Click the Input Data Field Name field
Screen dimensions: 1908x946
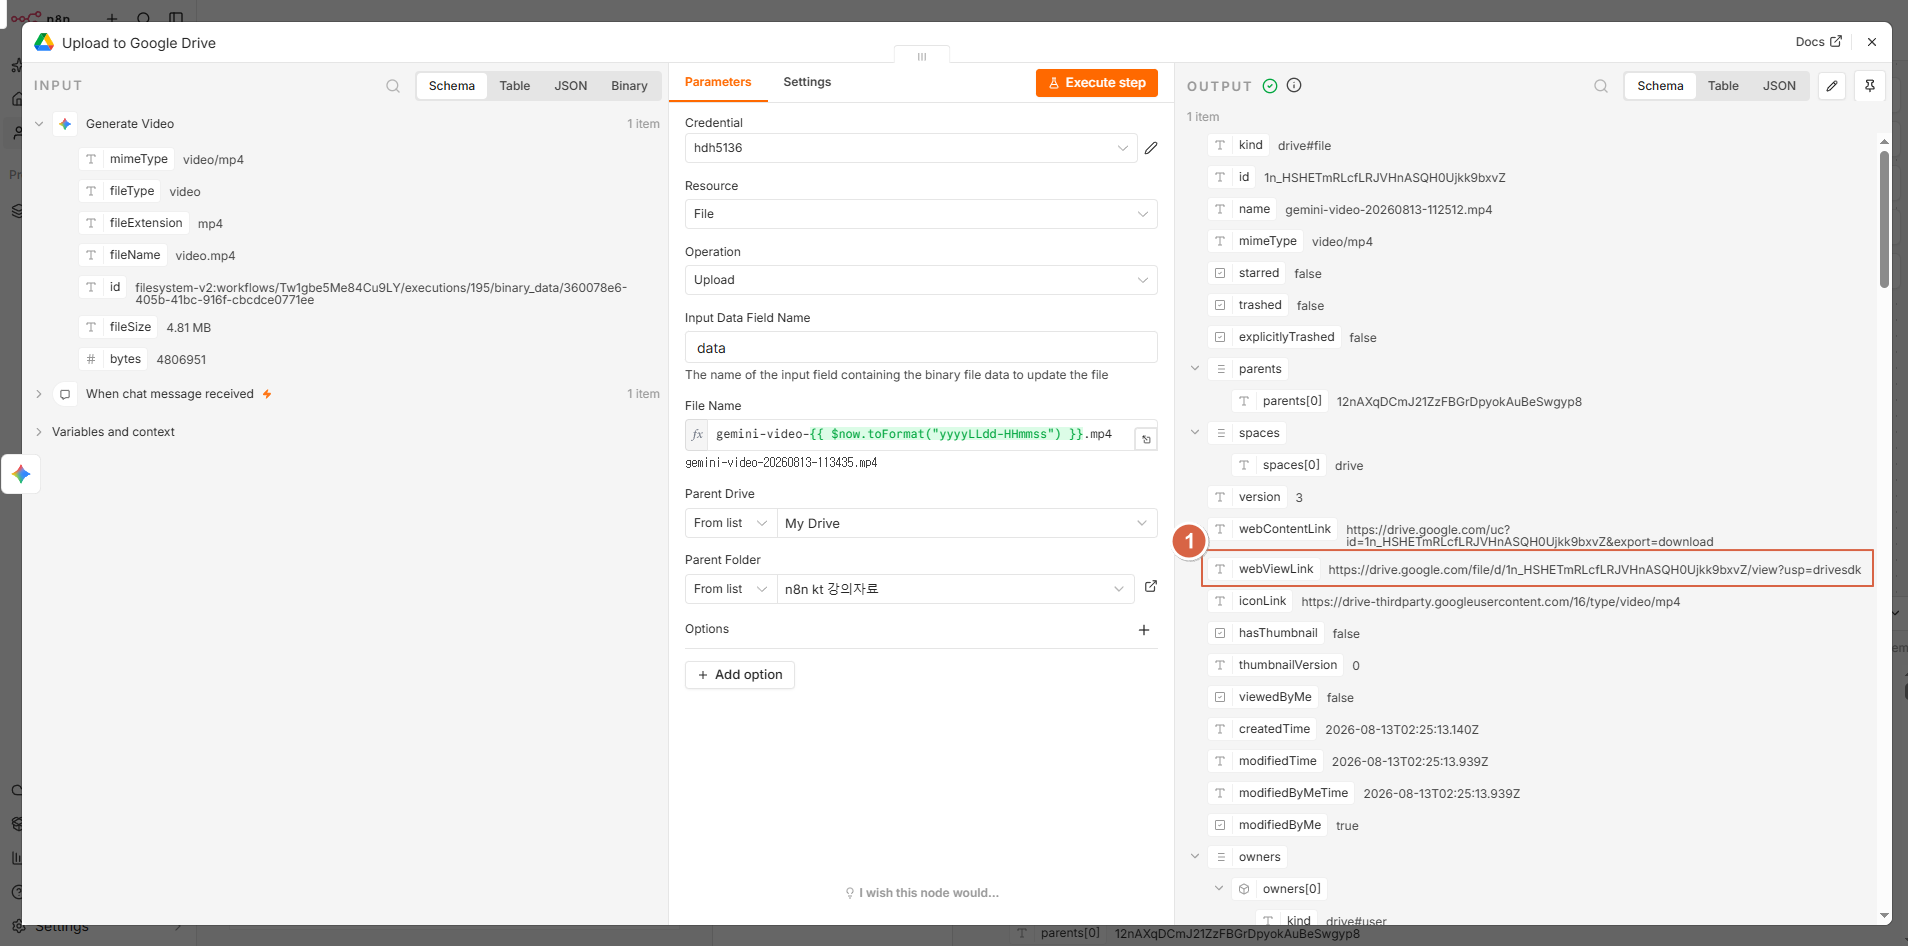click(x=921, y=347)
